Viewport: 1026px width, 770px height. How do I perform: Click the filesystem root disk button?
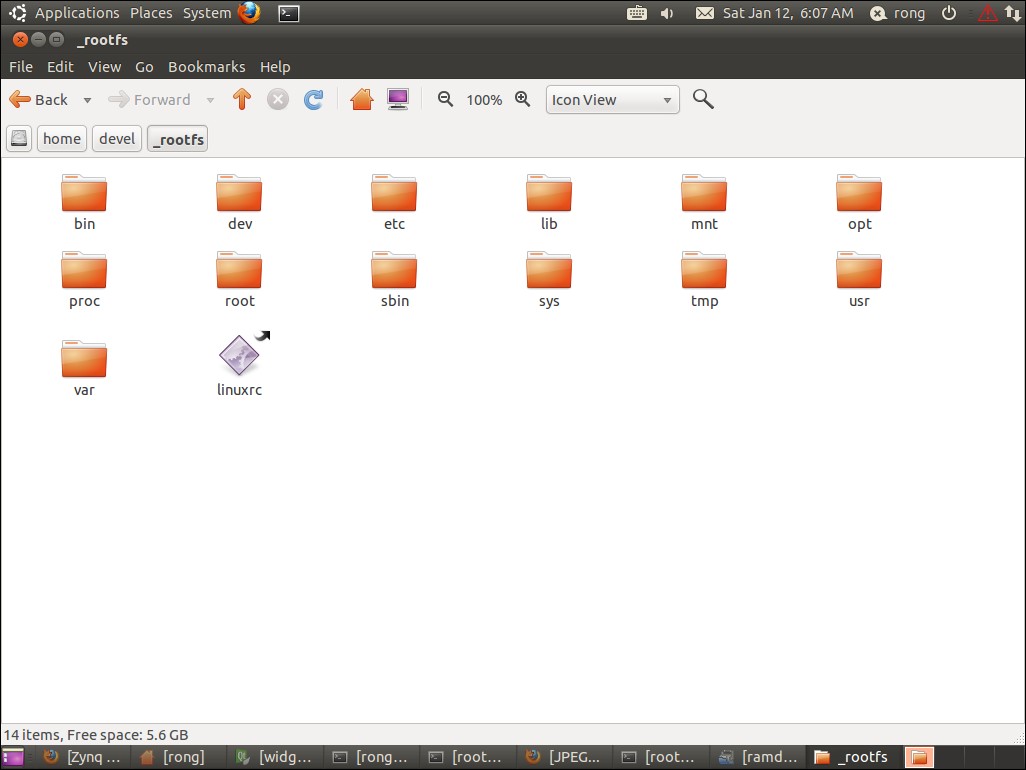coord(19,139)
